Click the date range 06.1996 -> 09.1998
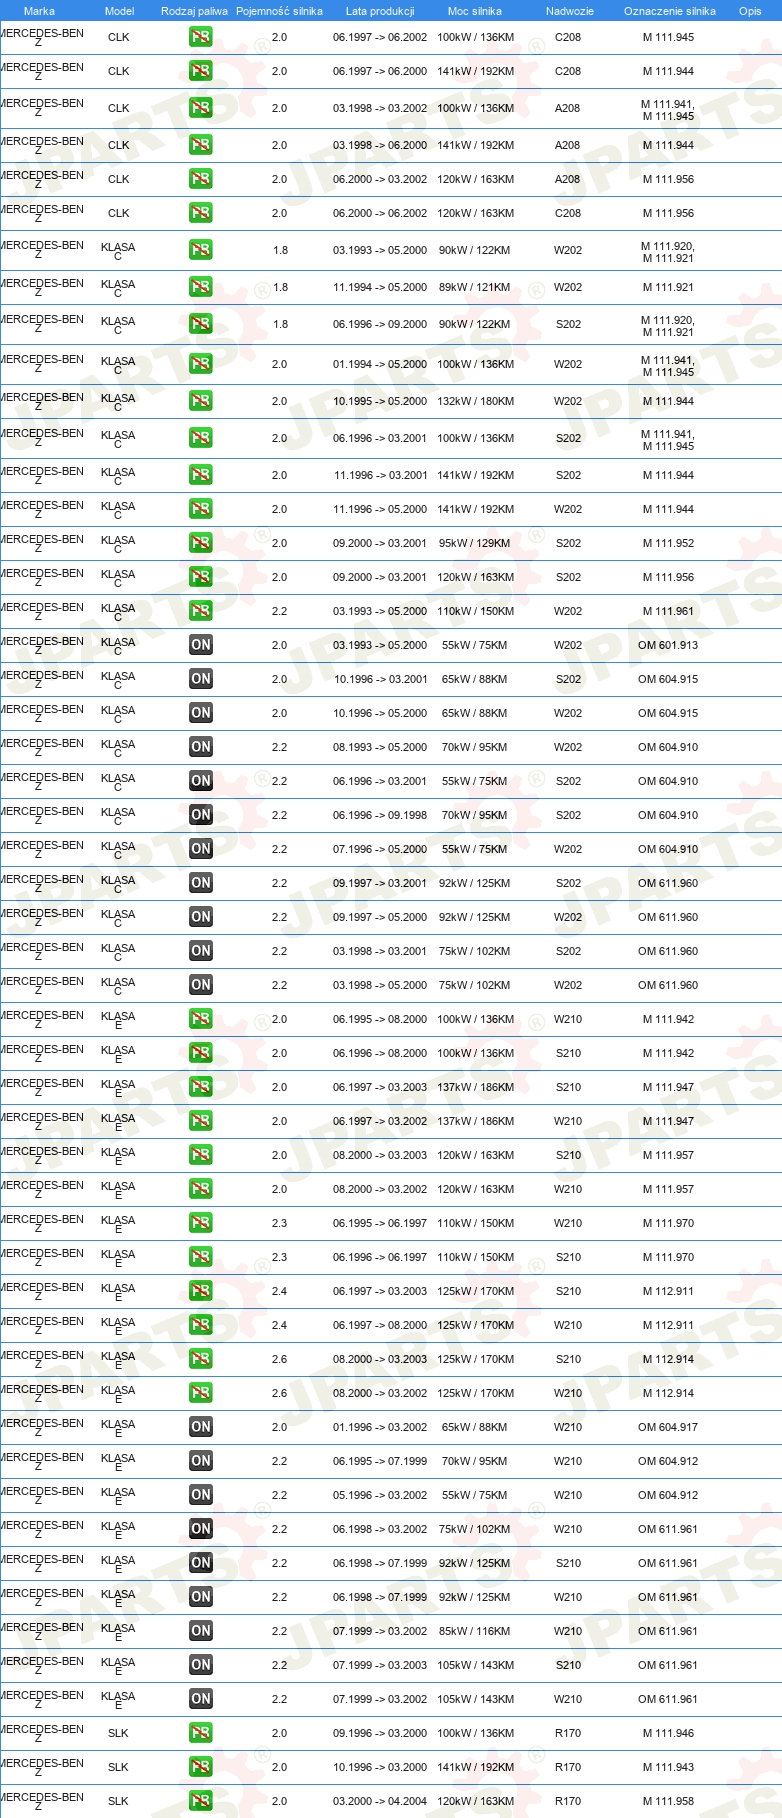 pos(380,815)
